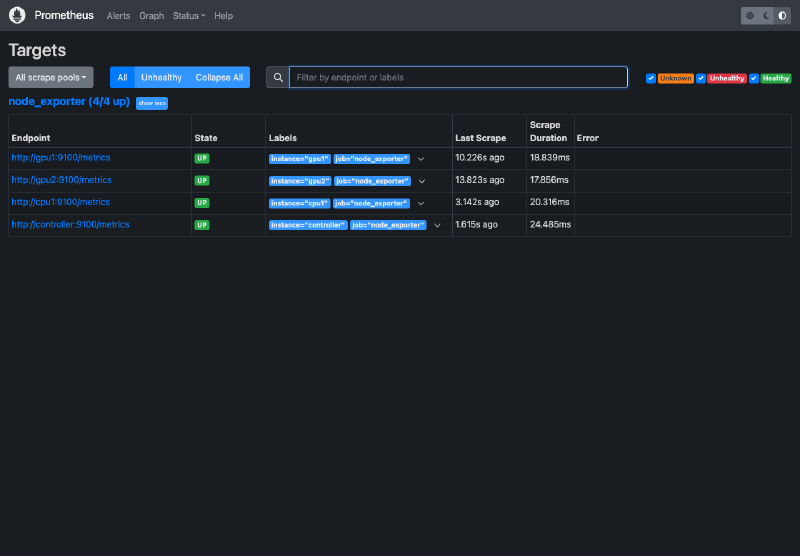Viewport: 800px width, 556px height.
Task: Click the orange Unknown badge
Action: tap(676, 78)
